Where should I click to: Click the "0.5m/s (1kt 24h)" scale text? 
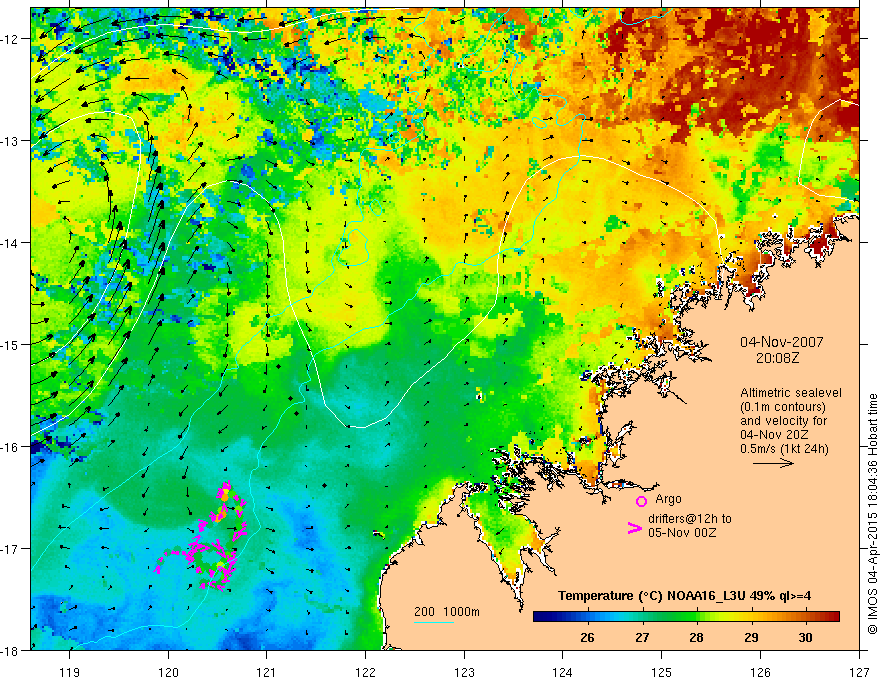point(784,449)
